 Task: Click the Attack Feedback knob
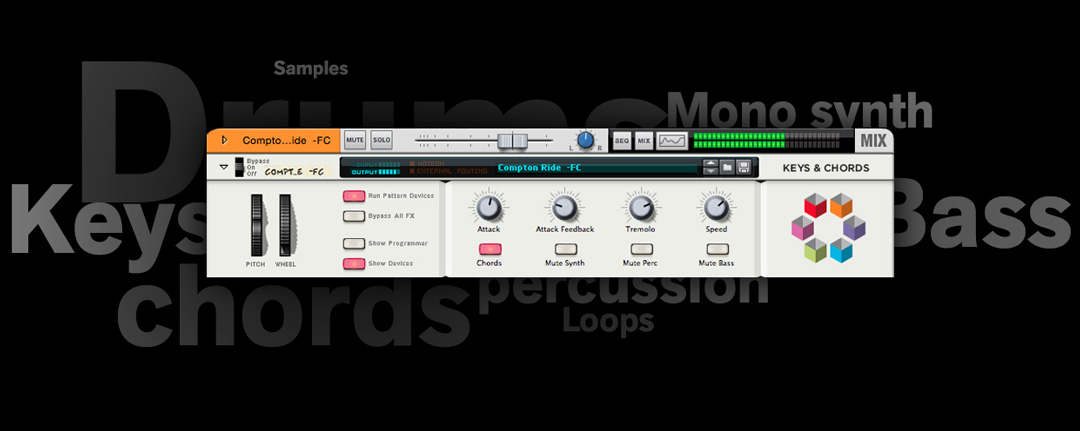[564, 207]
